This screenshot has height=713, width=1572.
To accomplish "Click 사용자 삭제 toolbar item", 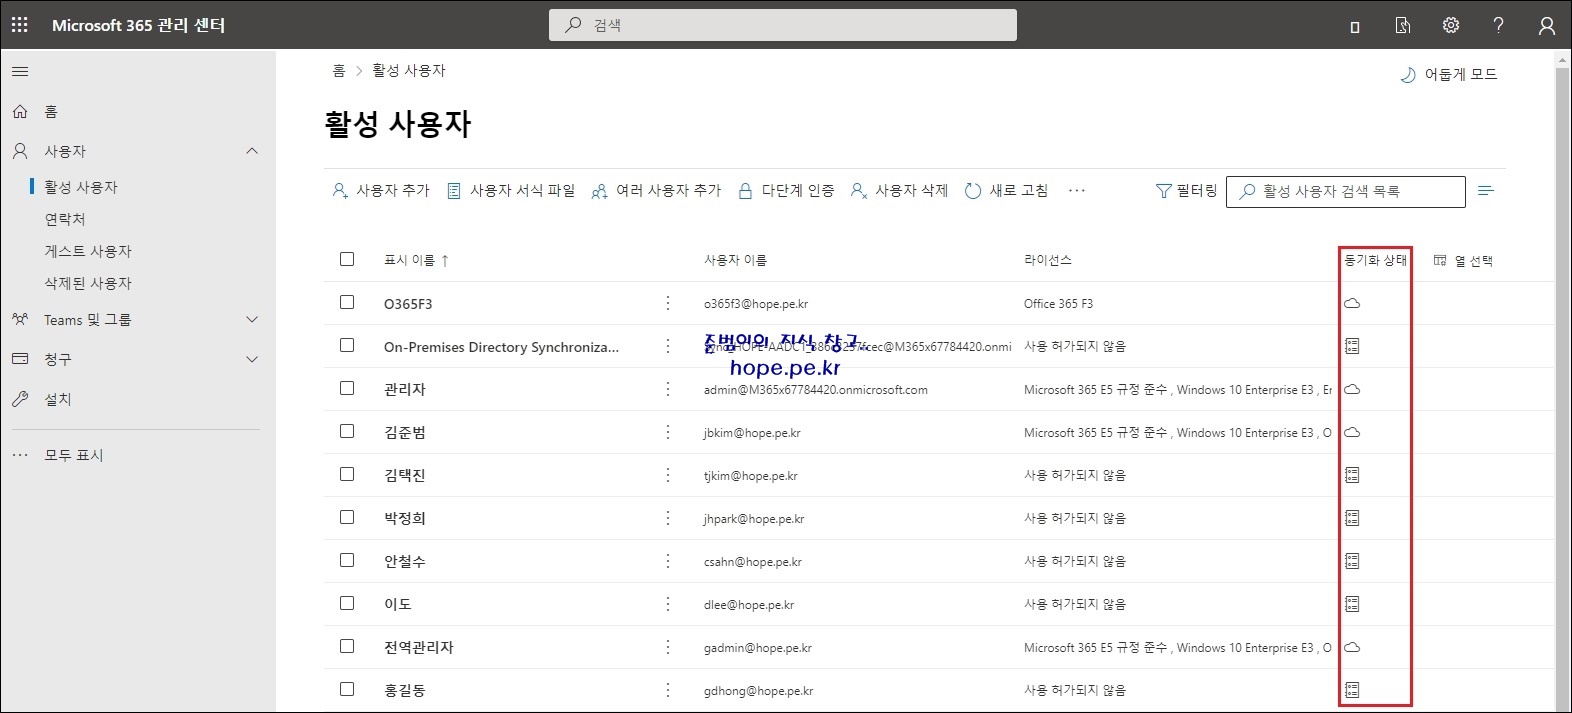I will point(899,191).
